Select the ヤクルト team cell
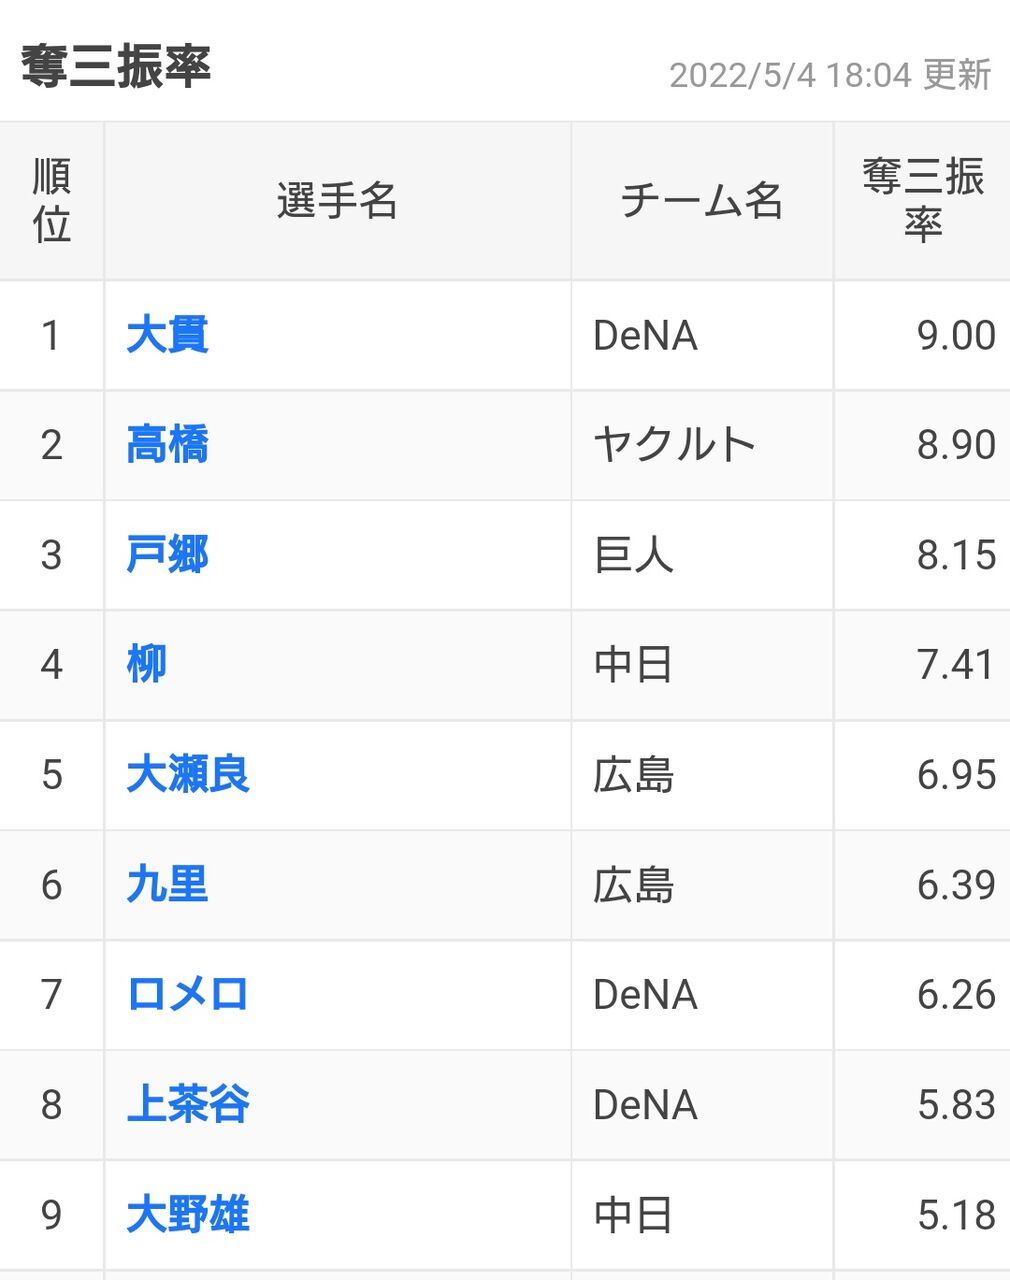 [702, 445]
